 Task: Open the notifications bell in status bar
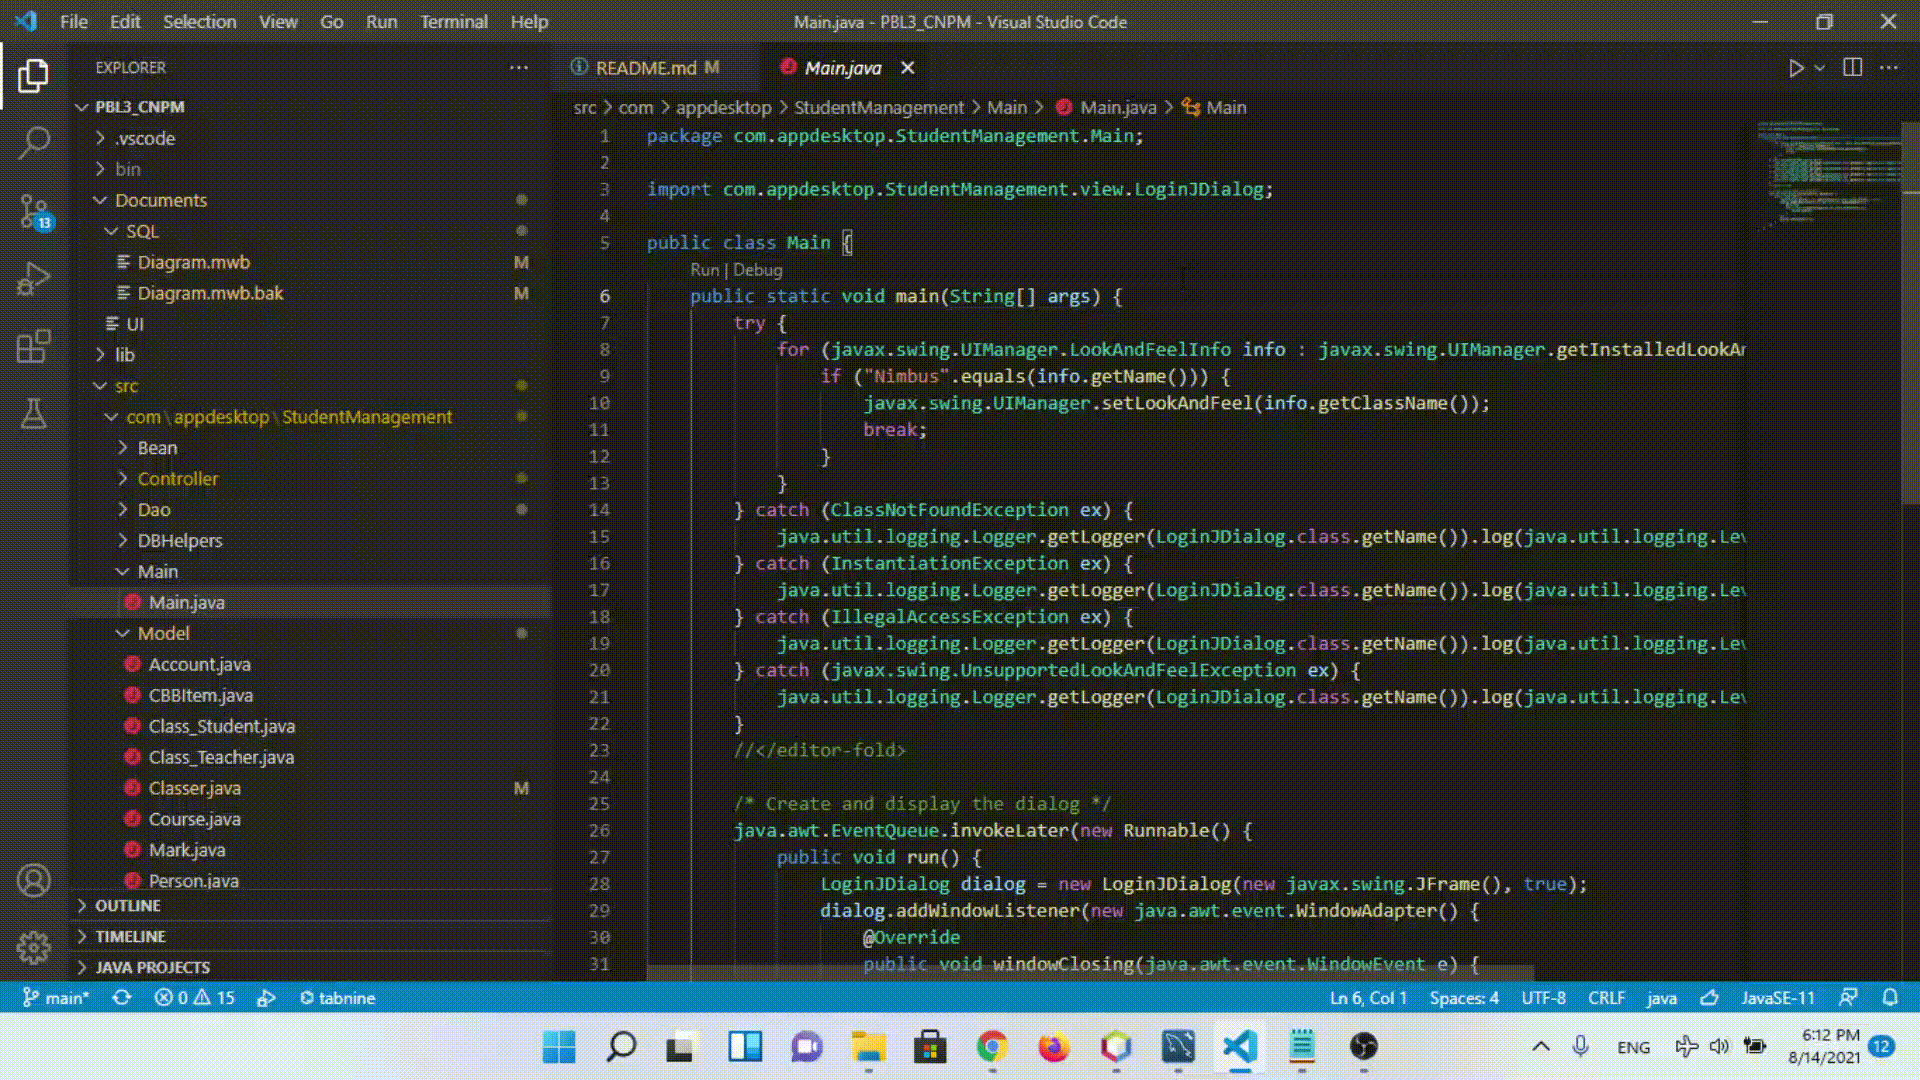click(1890, 998)
